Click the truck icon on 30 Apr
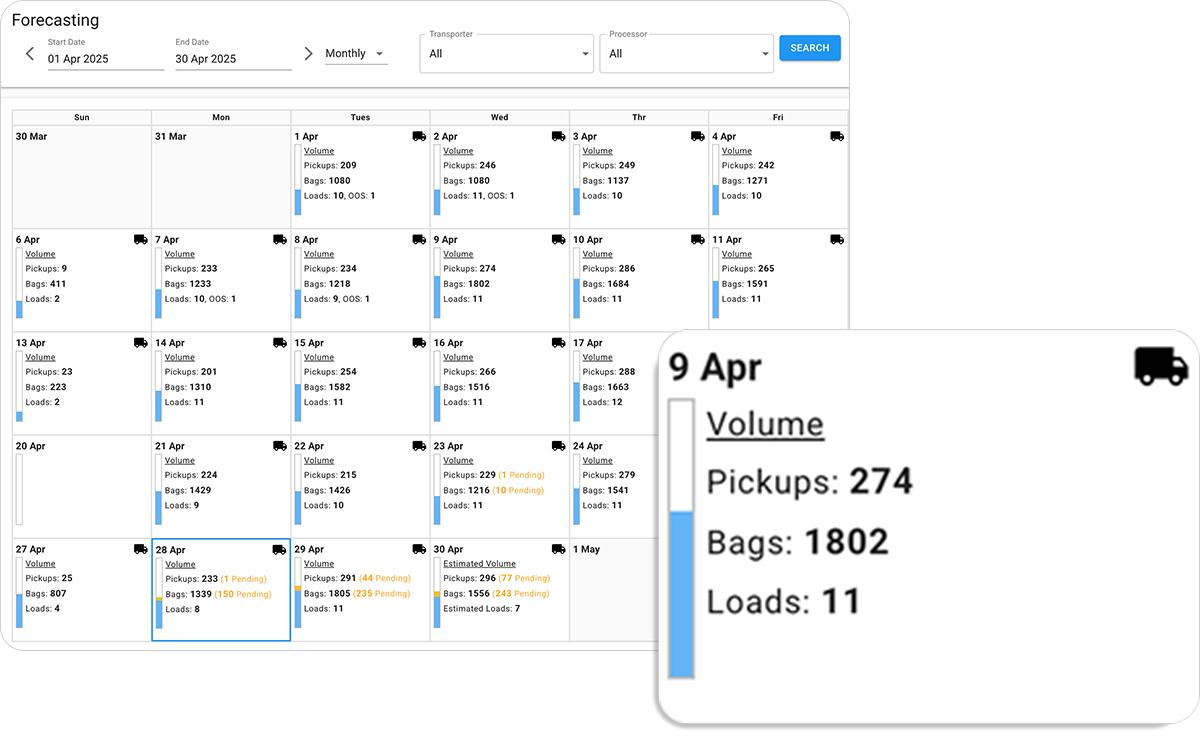1200x750 pixels. [x=558, y=548]
